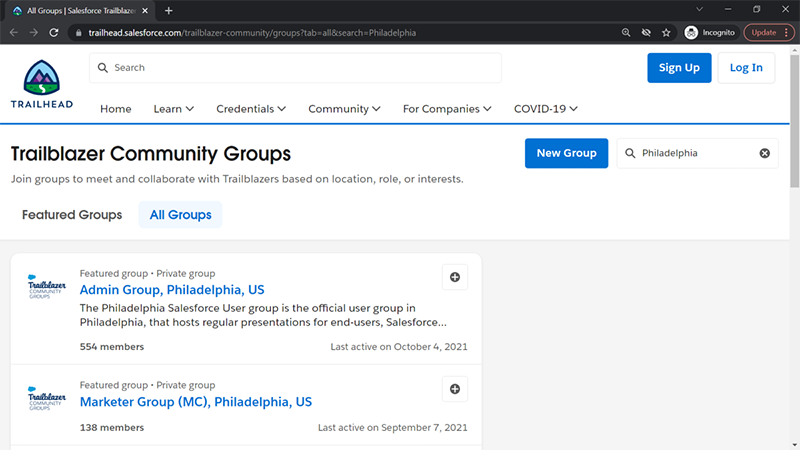
Task: Click the tracking blocked eye icon
Action: pyautogui.click(x=646, y=33)
